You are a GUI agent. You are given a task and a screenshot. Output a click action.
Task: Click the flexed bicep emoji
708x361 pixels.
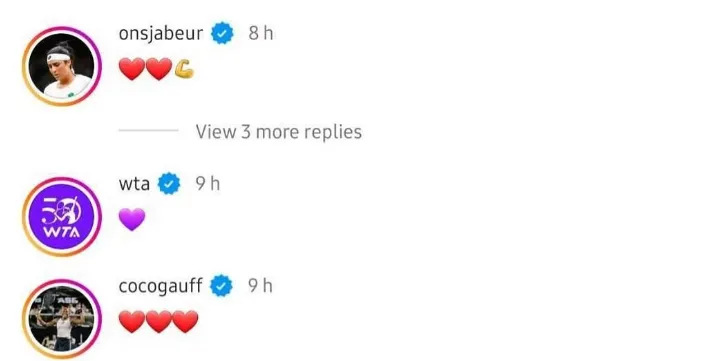(x=184, y=69)
